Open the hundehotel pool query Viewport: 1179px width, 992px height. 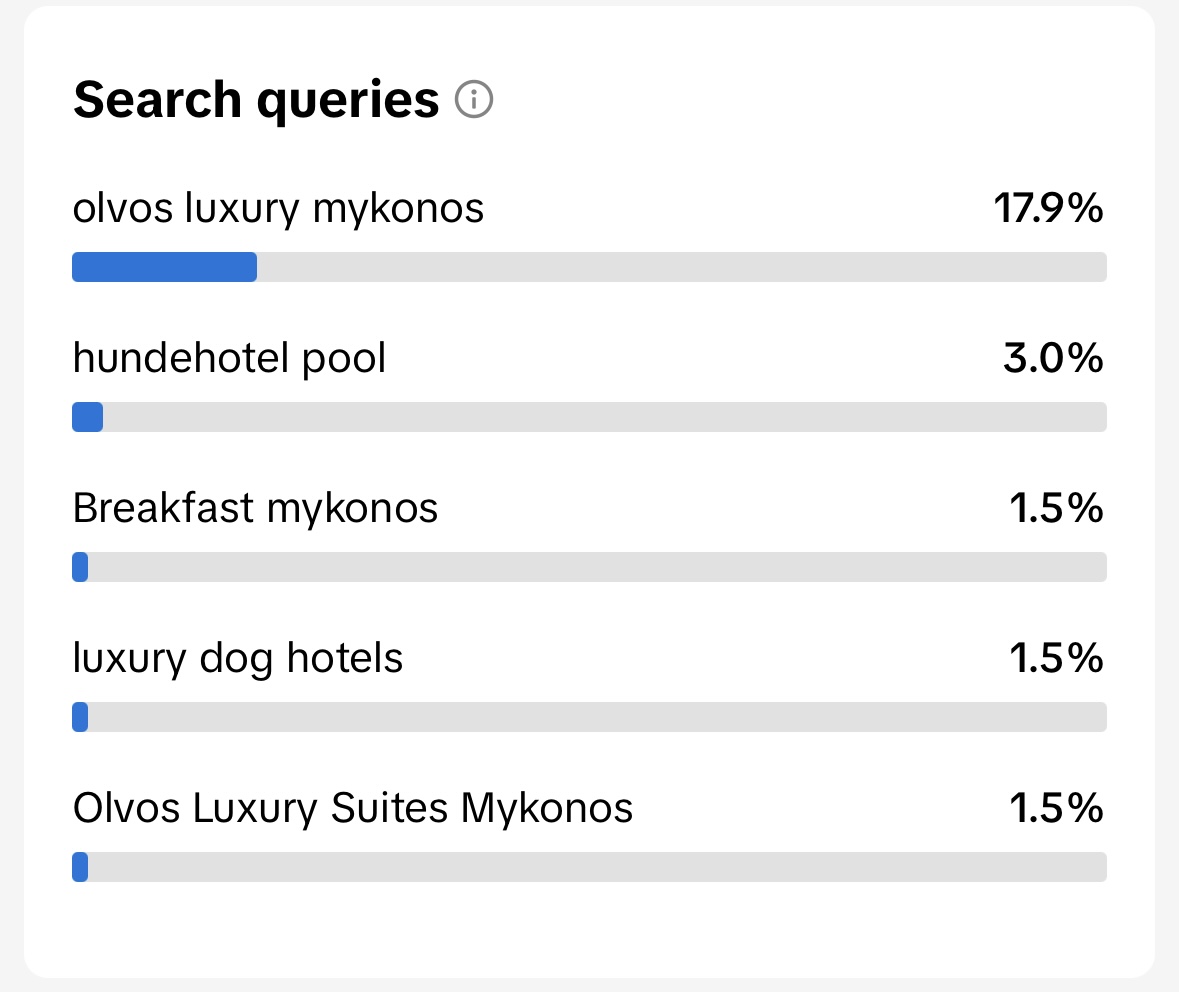[229, 358]
